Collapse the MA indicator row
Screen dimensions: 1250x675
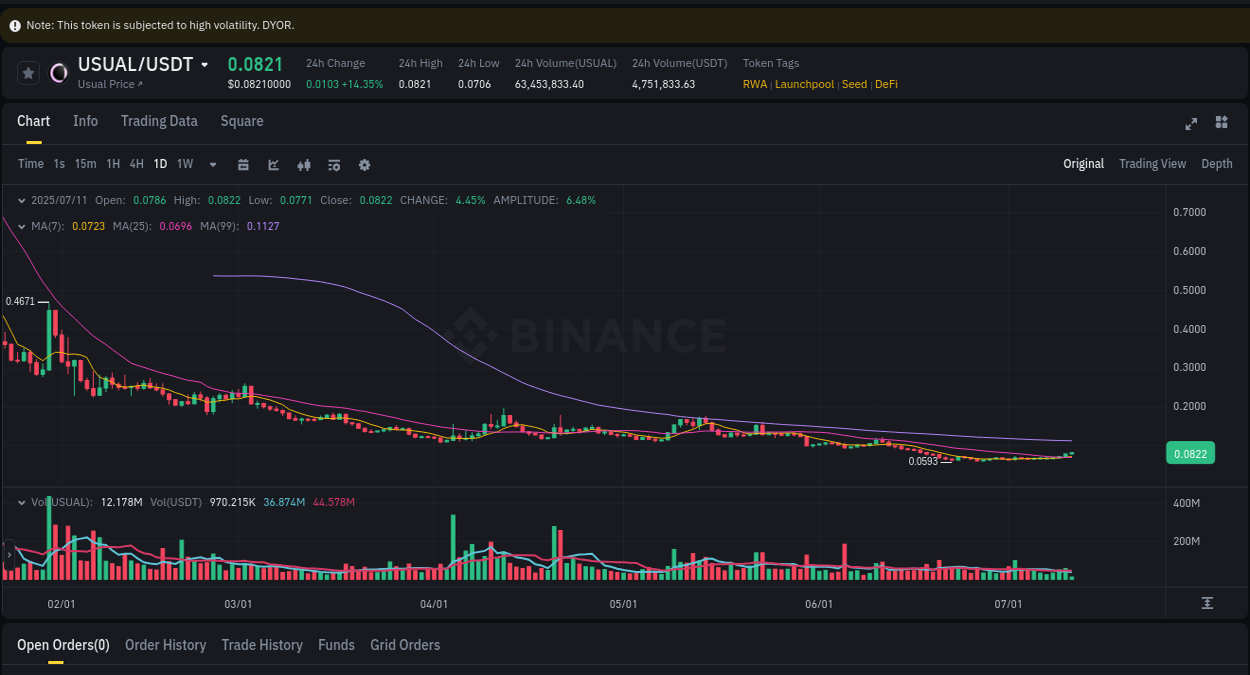pyautogui.click(x=21, y=226)
